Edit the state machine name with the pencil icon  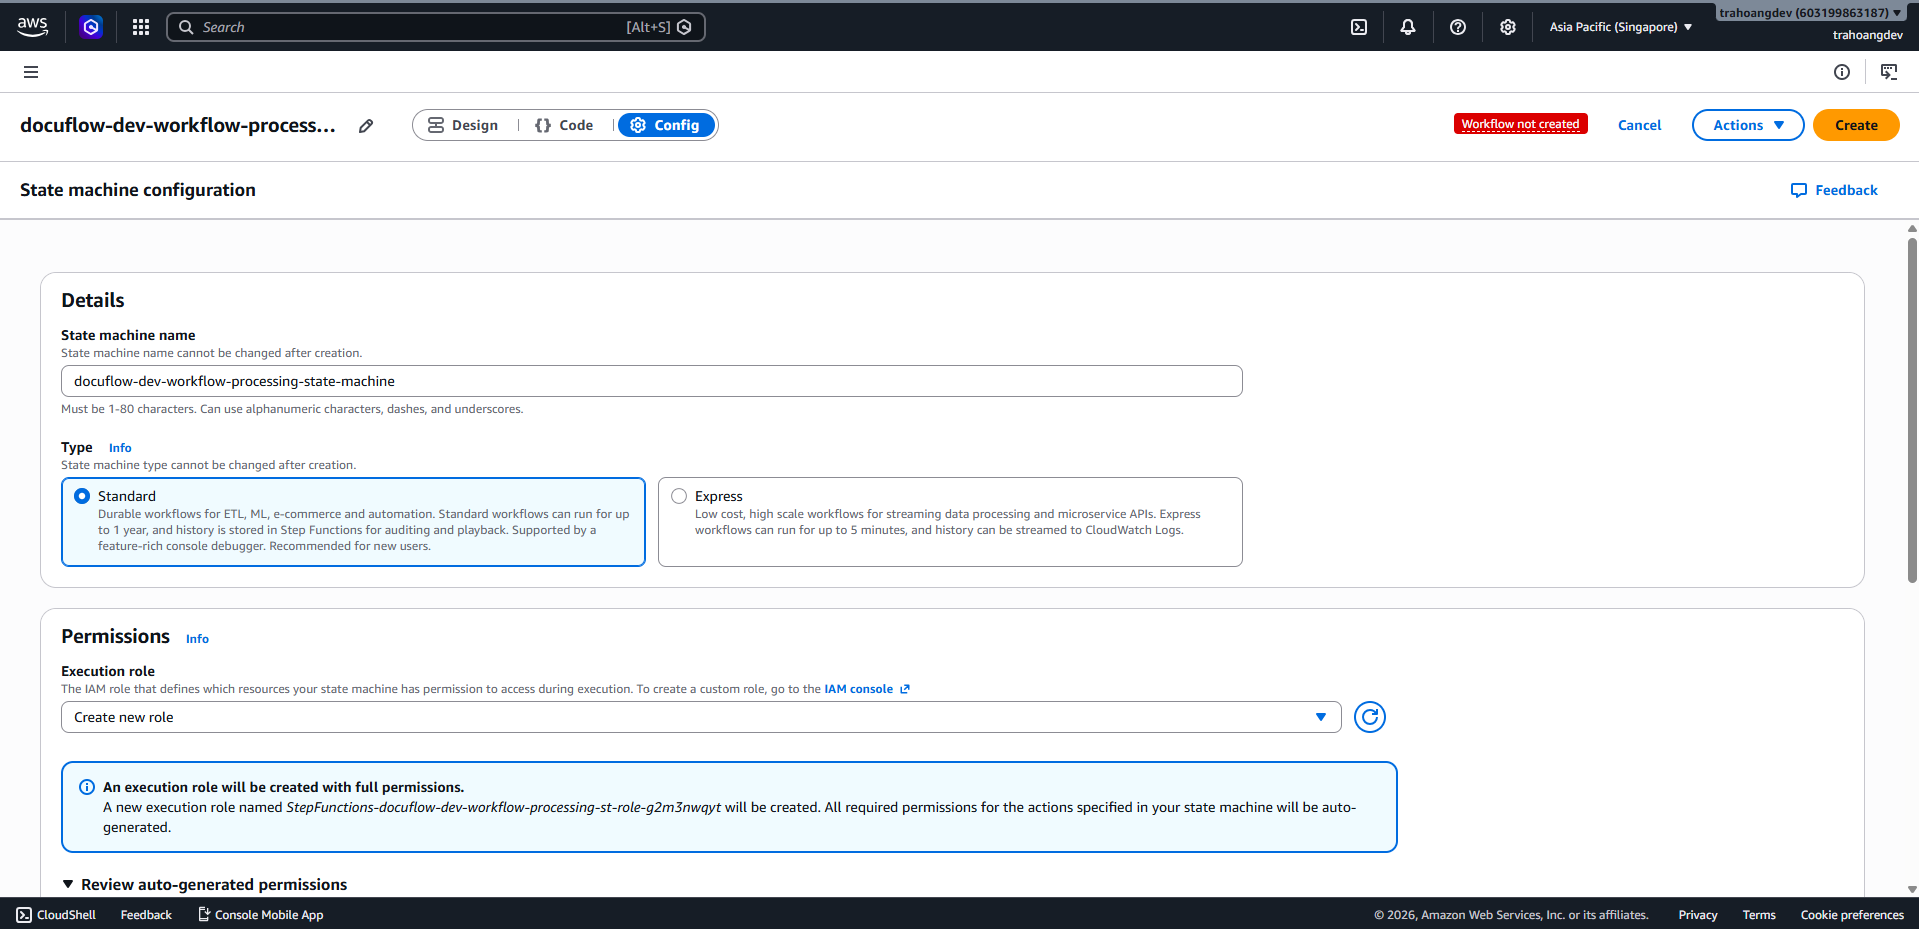click(x=366, y=126)
